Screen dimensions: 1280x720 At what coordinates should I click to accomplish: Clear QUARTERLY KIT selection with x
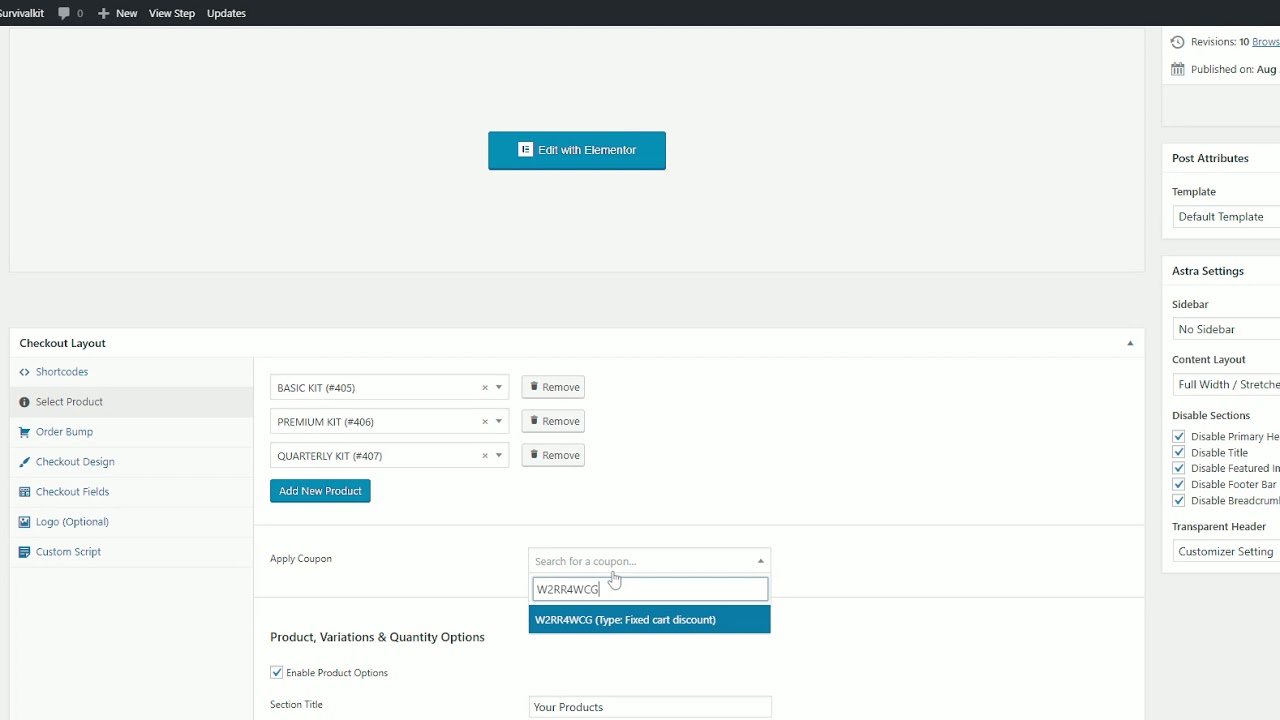point(485,456)
